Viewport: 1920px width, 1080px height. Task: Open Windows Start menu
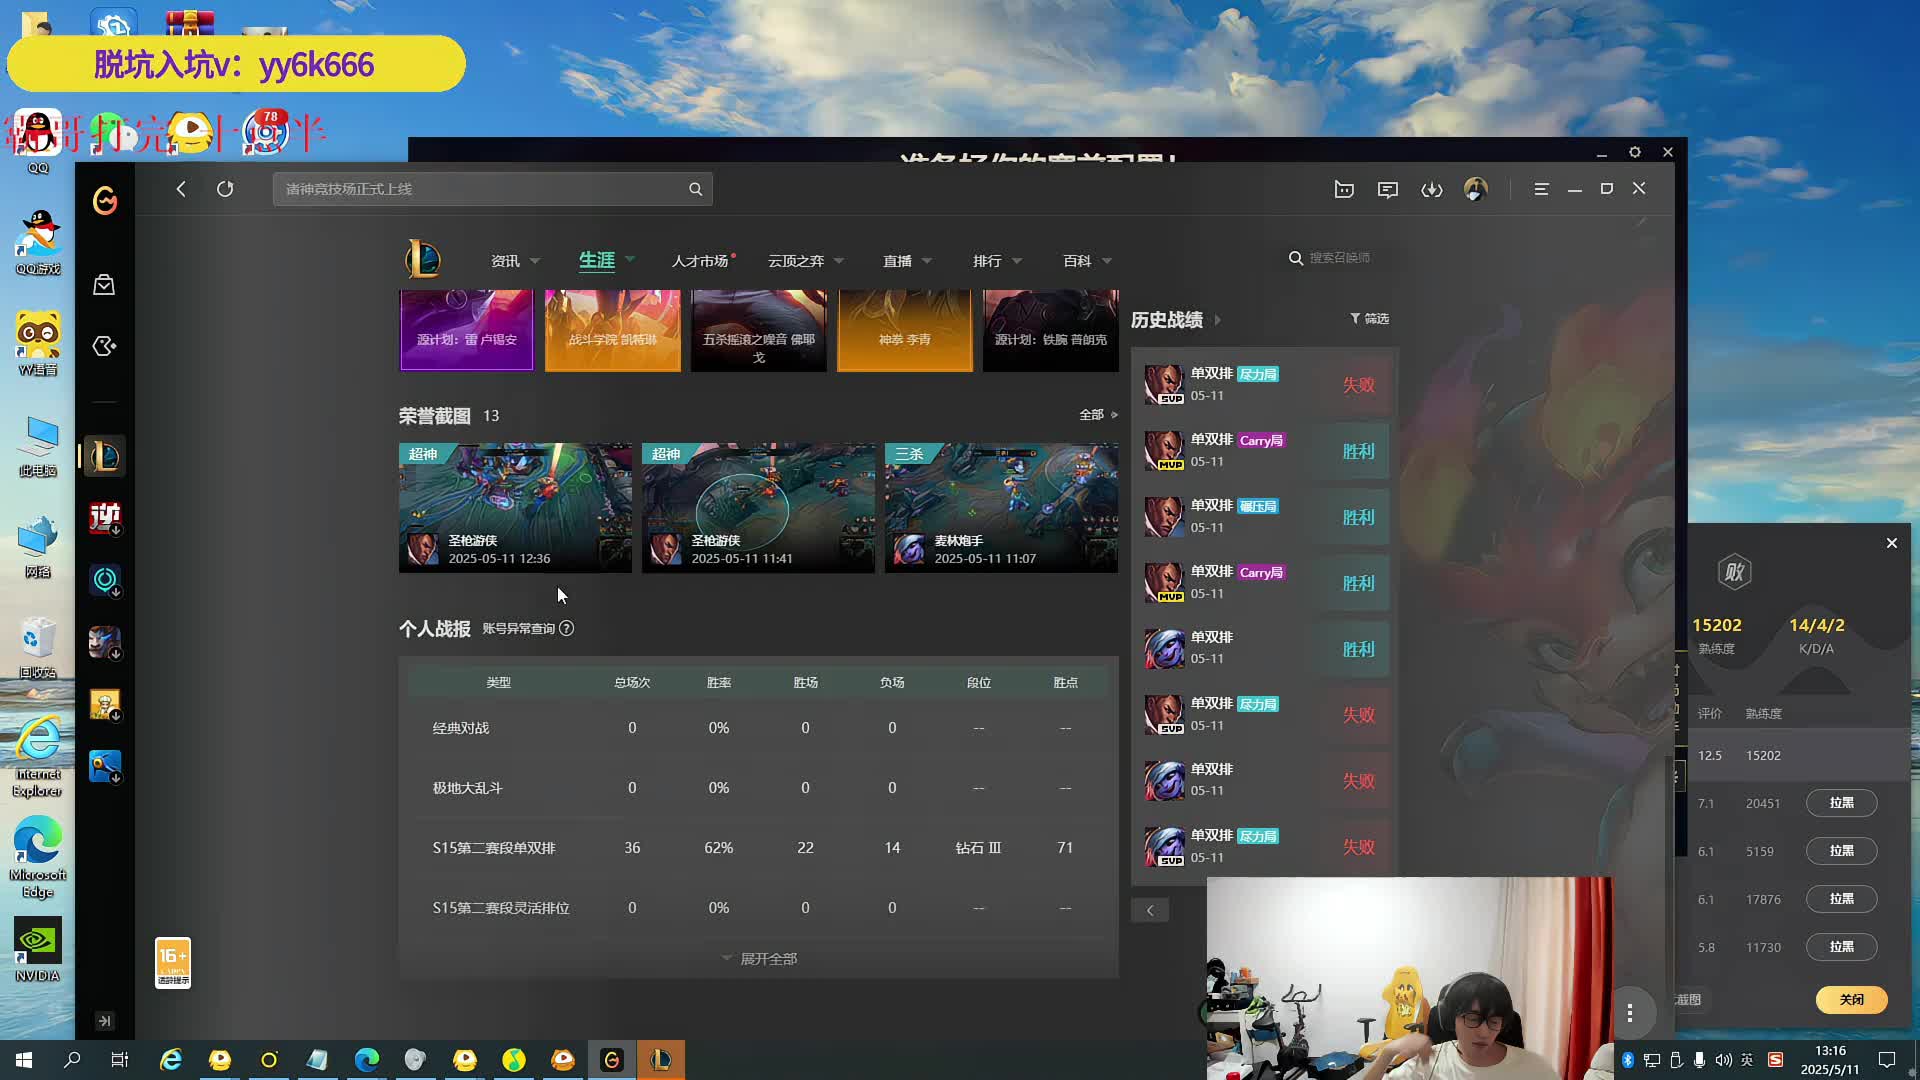tap(24, 1060)
